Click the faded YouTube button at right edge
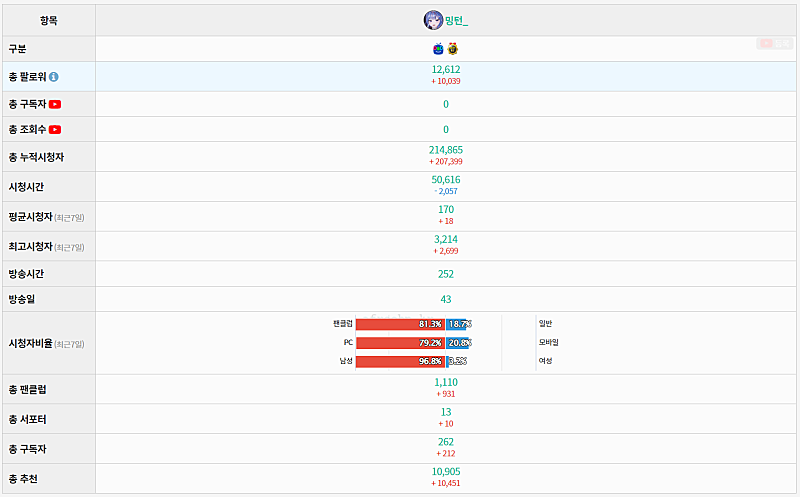The height and width of the screenshot is (497, 800). (774, 44)
